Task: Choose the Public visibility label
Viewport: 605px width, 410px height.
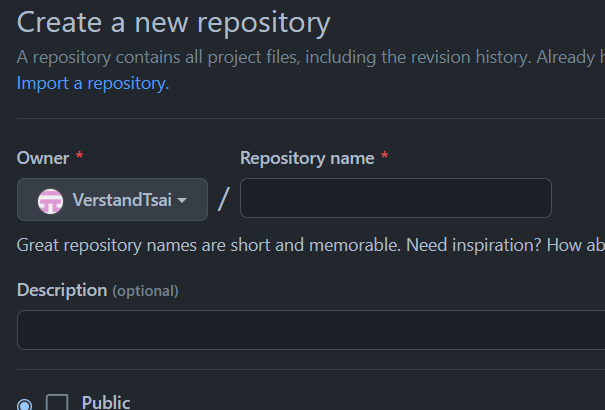Action: pyautogui.click(x=106, y=402)
